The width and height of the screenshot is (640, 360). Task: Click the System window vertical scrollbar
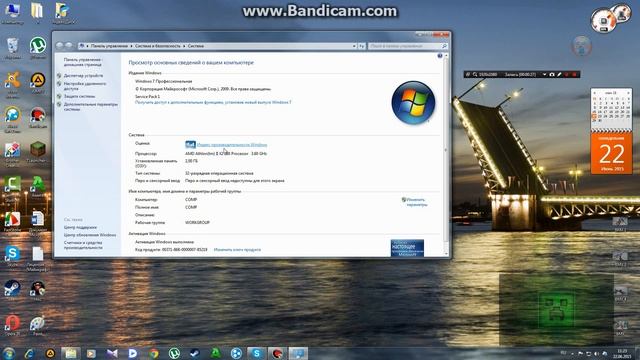tap(446, 155)
